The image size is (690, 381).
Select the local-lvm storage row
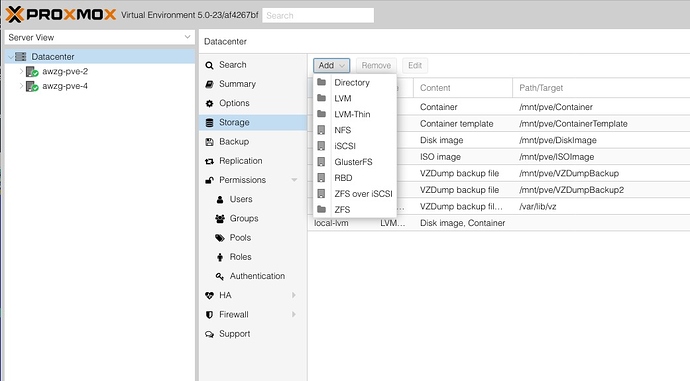click(499, 223)
